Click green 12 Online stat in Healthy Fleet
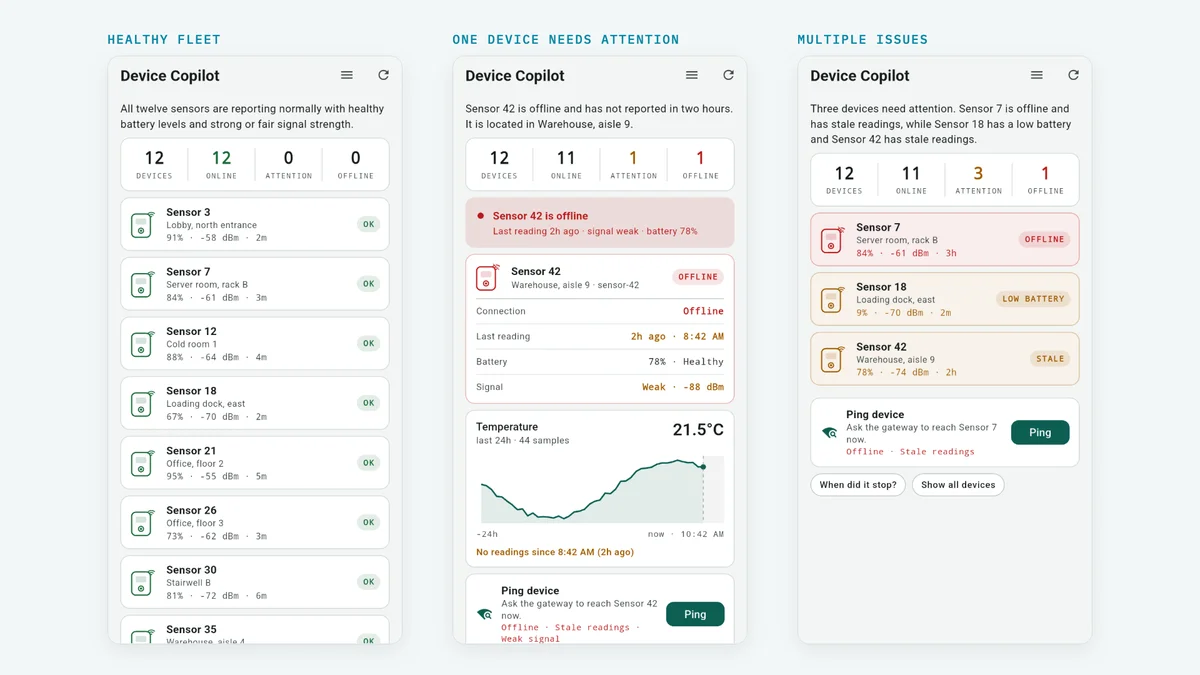The width and height of the screenshot is (1200, 675). tap(221, 164)
